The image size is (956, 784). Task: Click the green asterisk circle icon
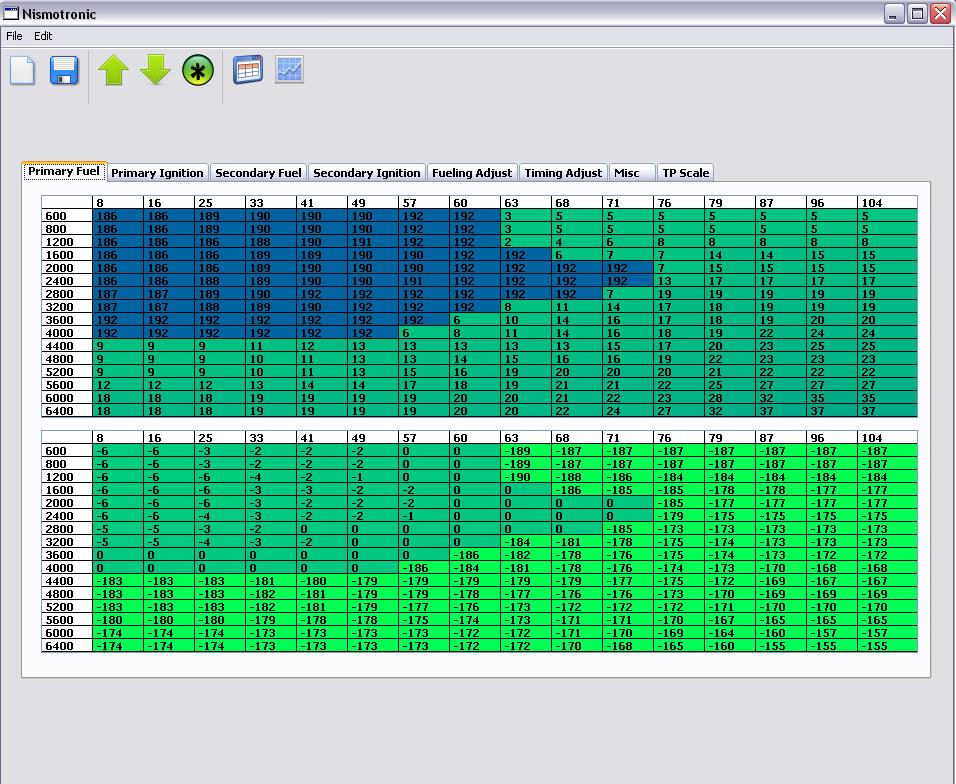[x=198, y=70]
